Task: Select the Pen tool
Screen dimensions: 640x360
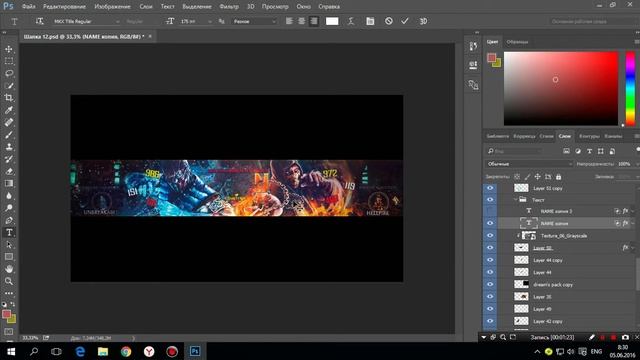Action: pos(9,220)
